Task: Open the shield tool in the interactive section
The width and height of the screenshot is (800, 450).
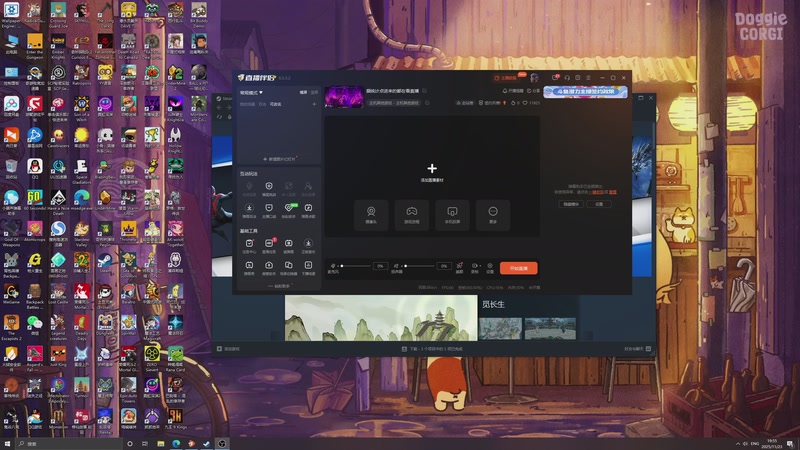Action: tap(269, 188)
